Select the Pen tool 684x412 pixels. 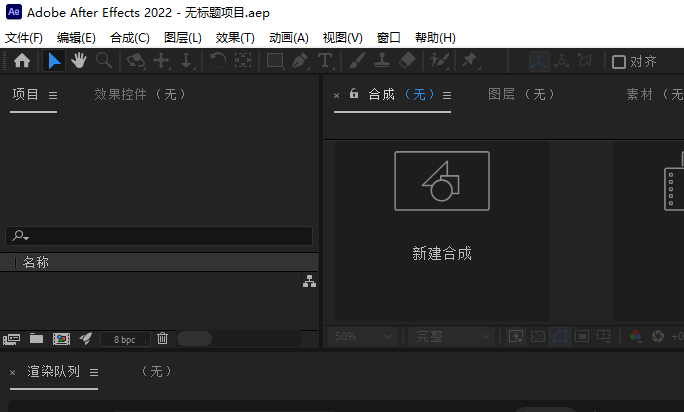[x=300, y=61]
